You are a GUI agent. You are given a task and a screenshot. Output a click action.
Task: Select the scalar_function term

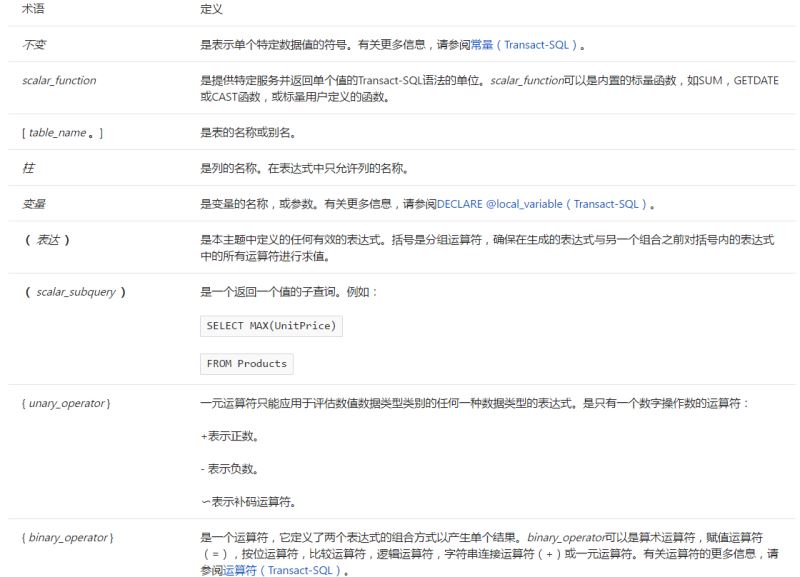59,80
